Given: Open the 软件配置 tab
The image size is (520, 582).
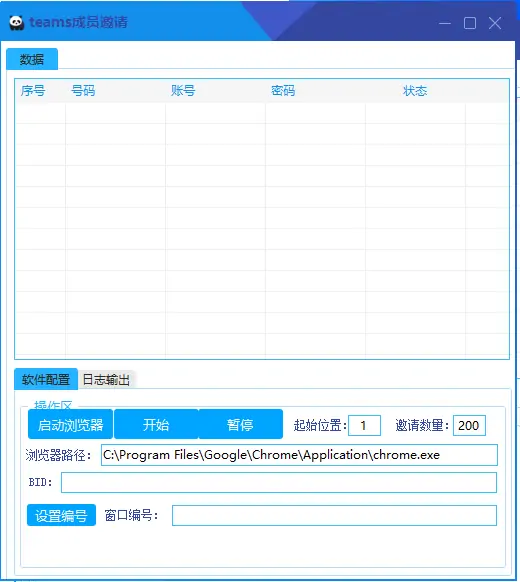Looking at the screenshot, I should coord(46,379).
